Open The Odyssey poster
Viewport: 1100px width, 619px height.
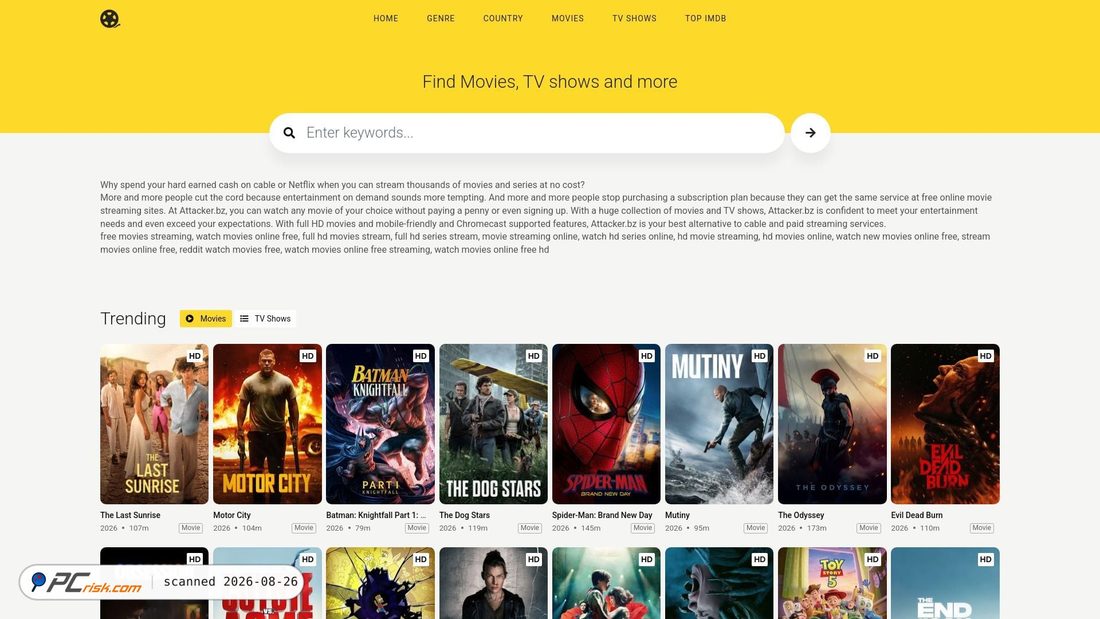pos(832,424)
